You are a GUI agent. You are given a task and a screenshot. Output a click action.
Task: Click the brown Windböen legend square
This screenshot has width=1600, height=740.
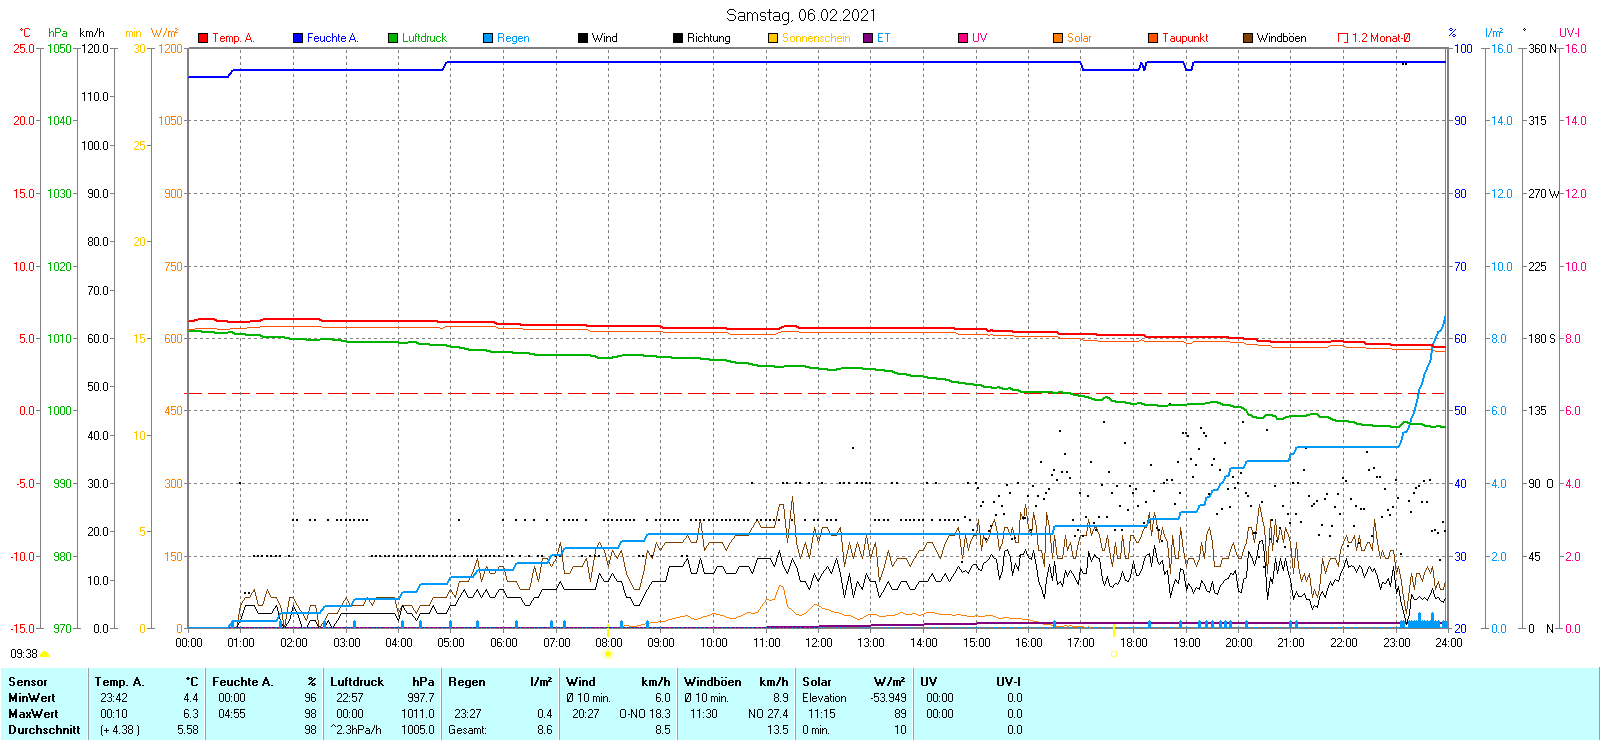(1248, 38)
